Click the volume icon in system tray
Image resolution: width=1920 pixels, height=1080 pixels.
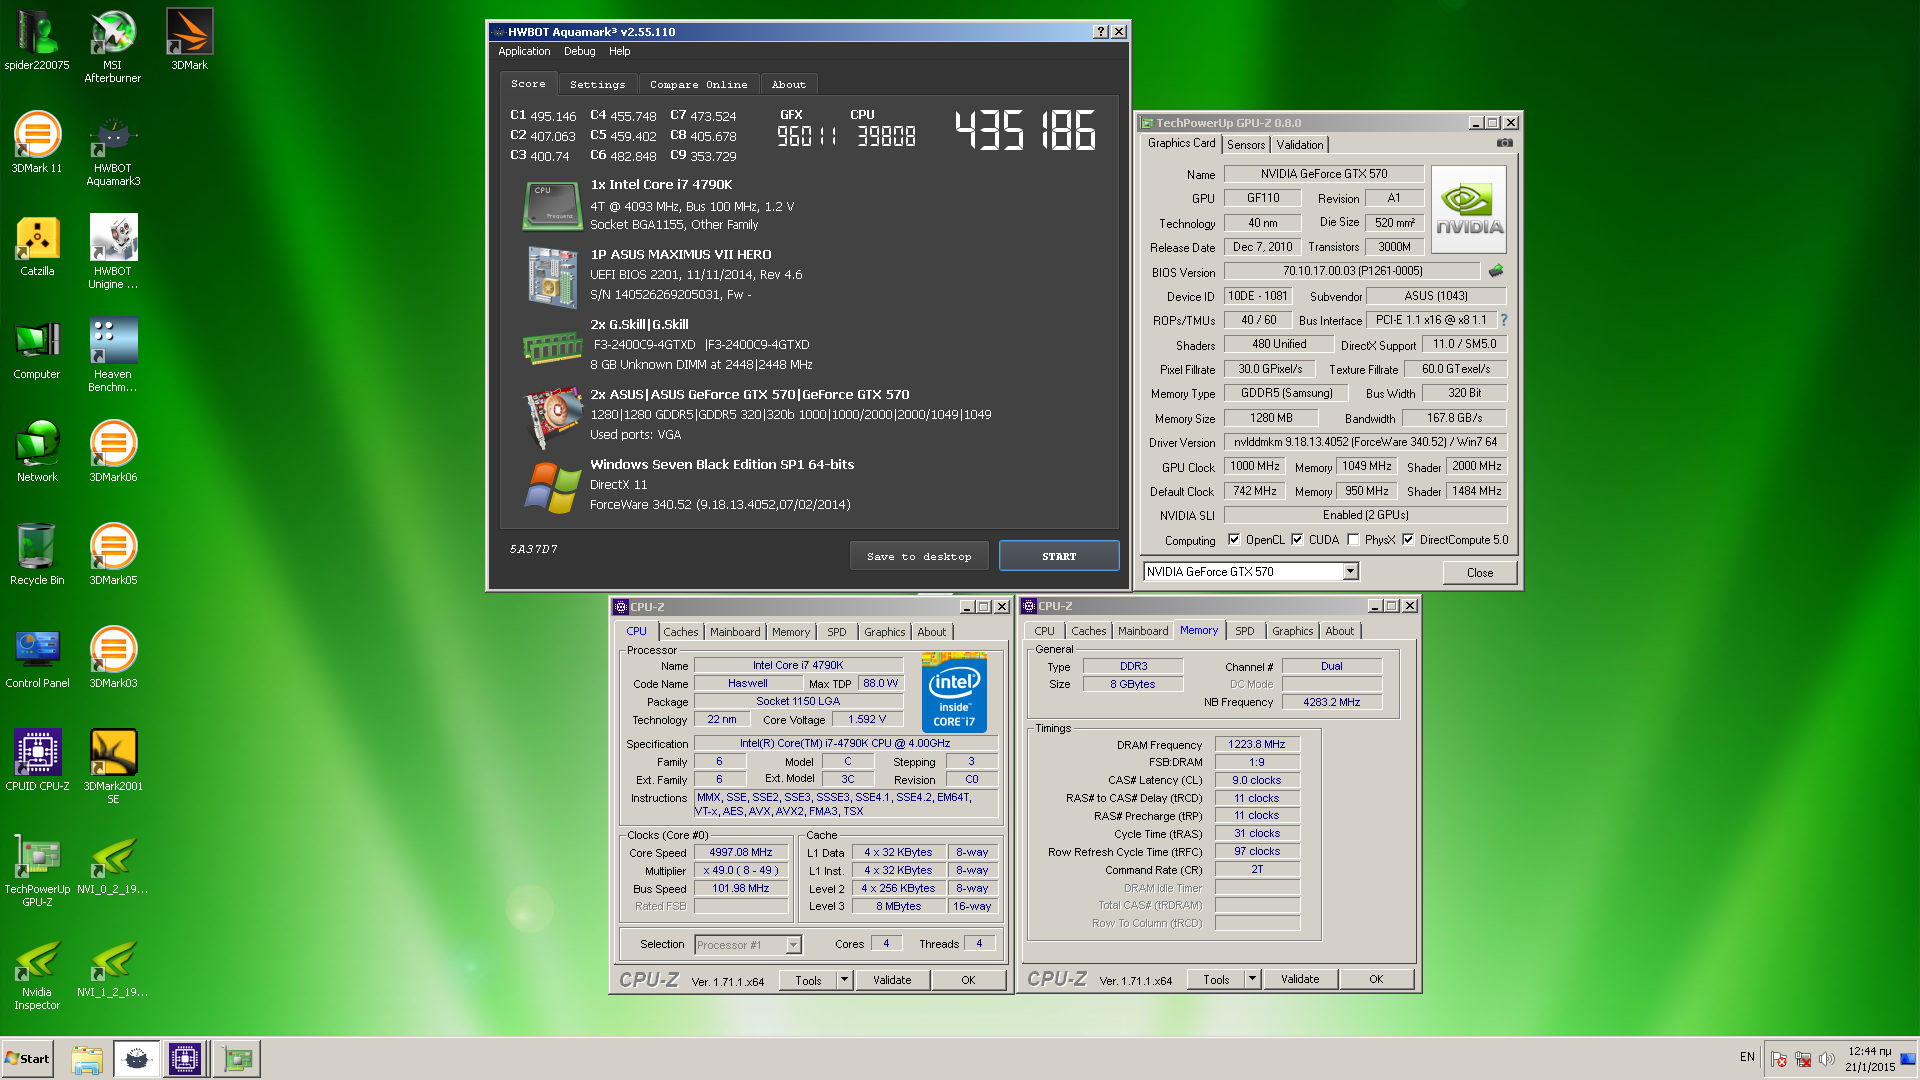tap(1827, 1059)
